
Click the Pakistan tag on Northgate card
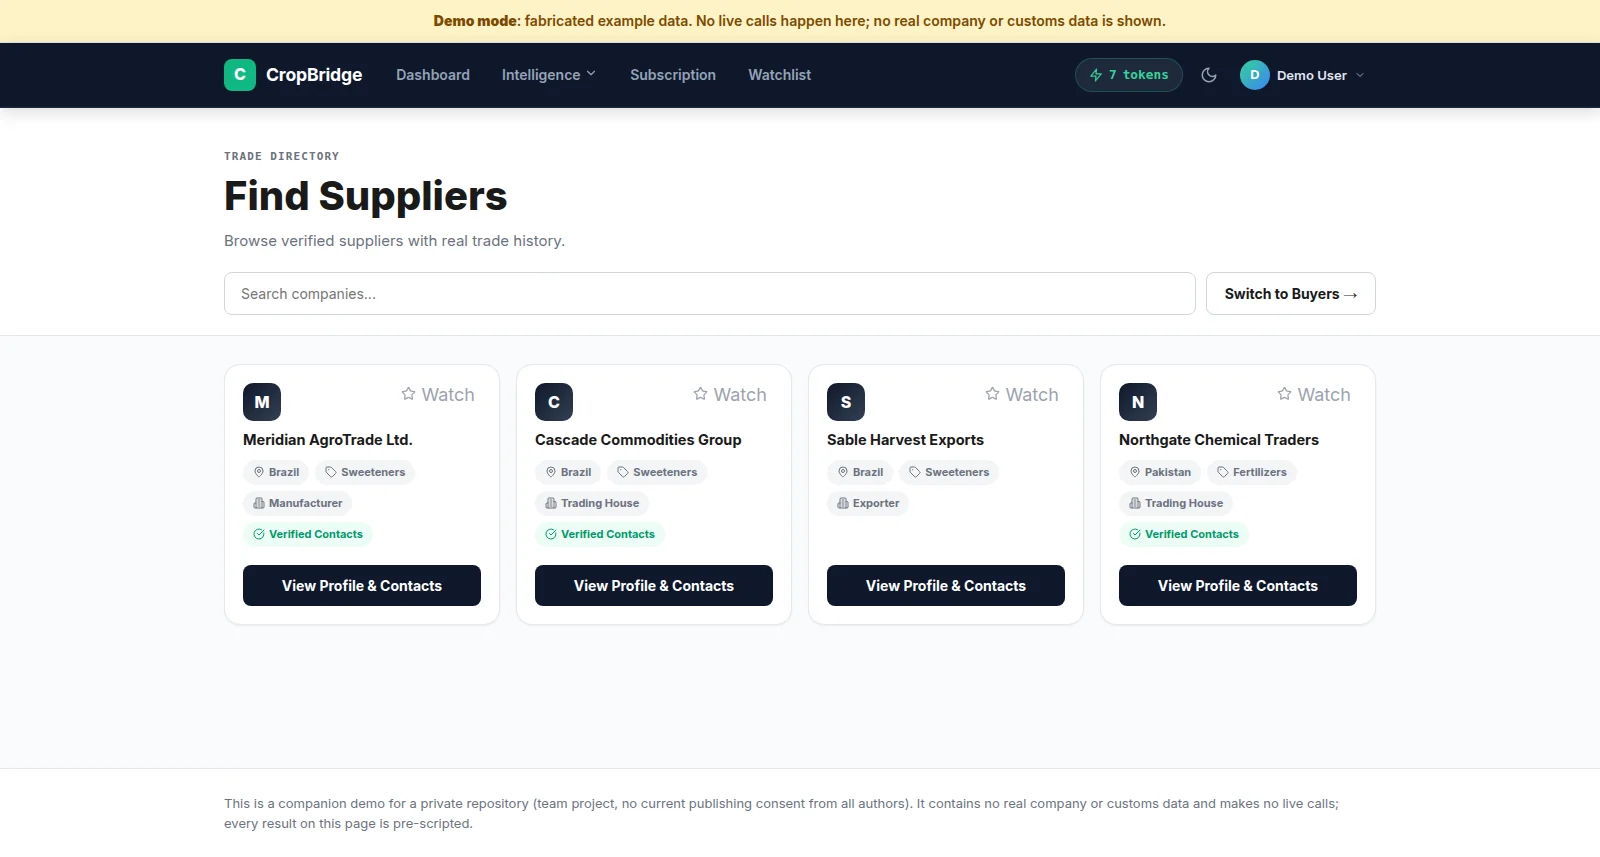1160,472
